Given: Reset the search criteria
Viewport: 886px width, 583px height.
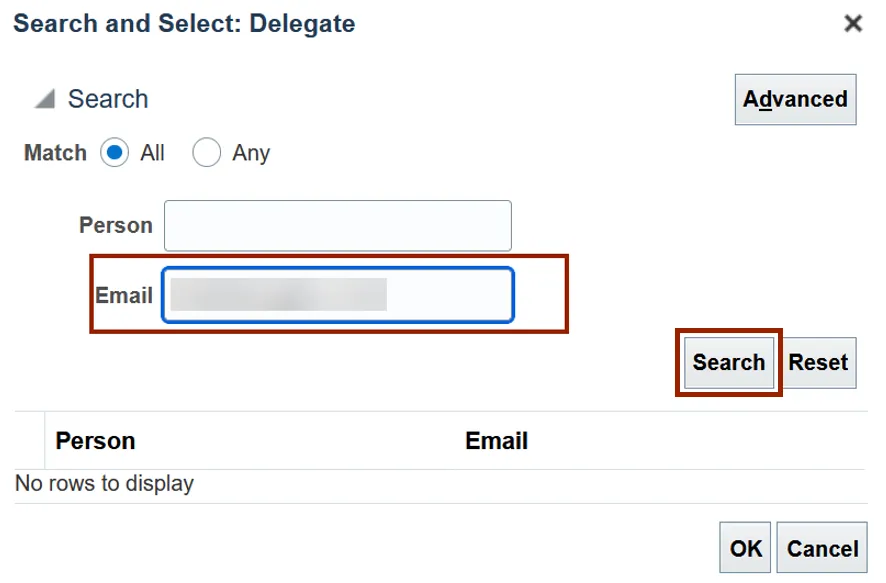Looking at the screenshot, I should pyautogui.click(x=817, y=363).
